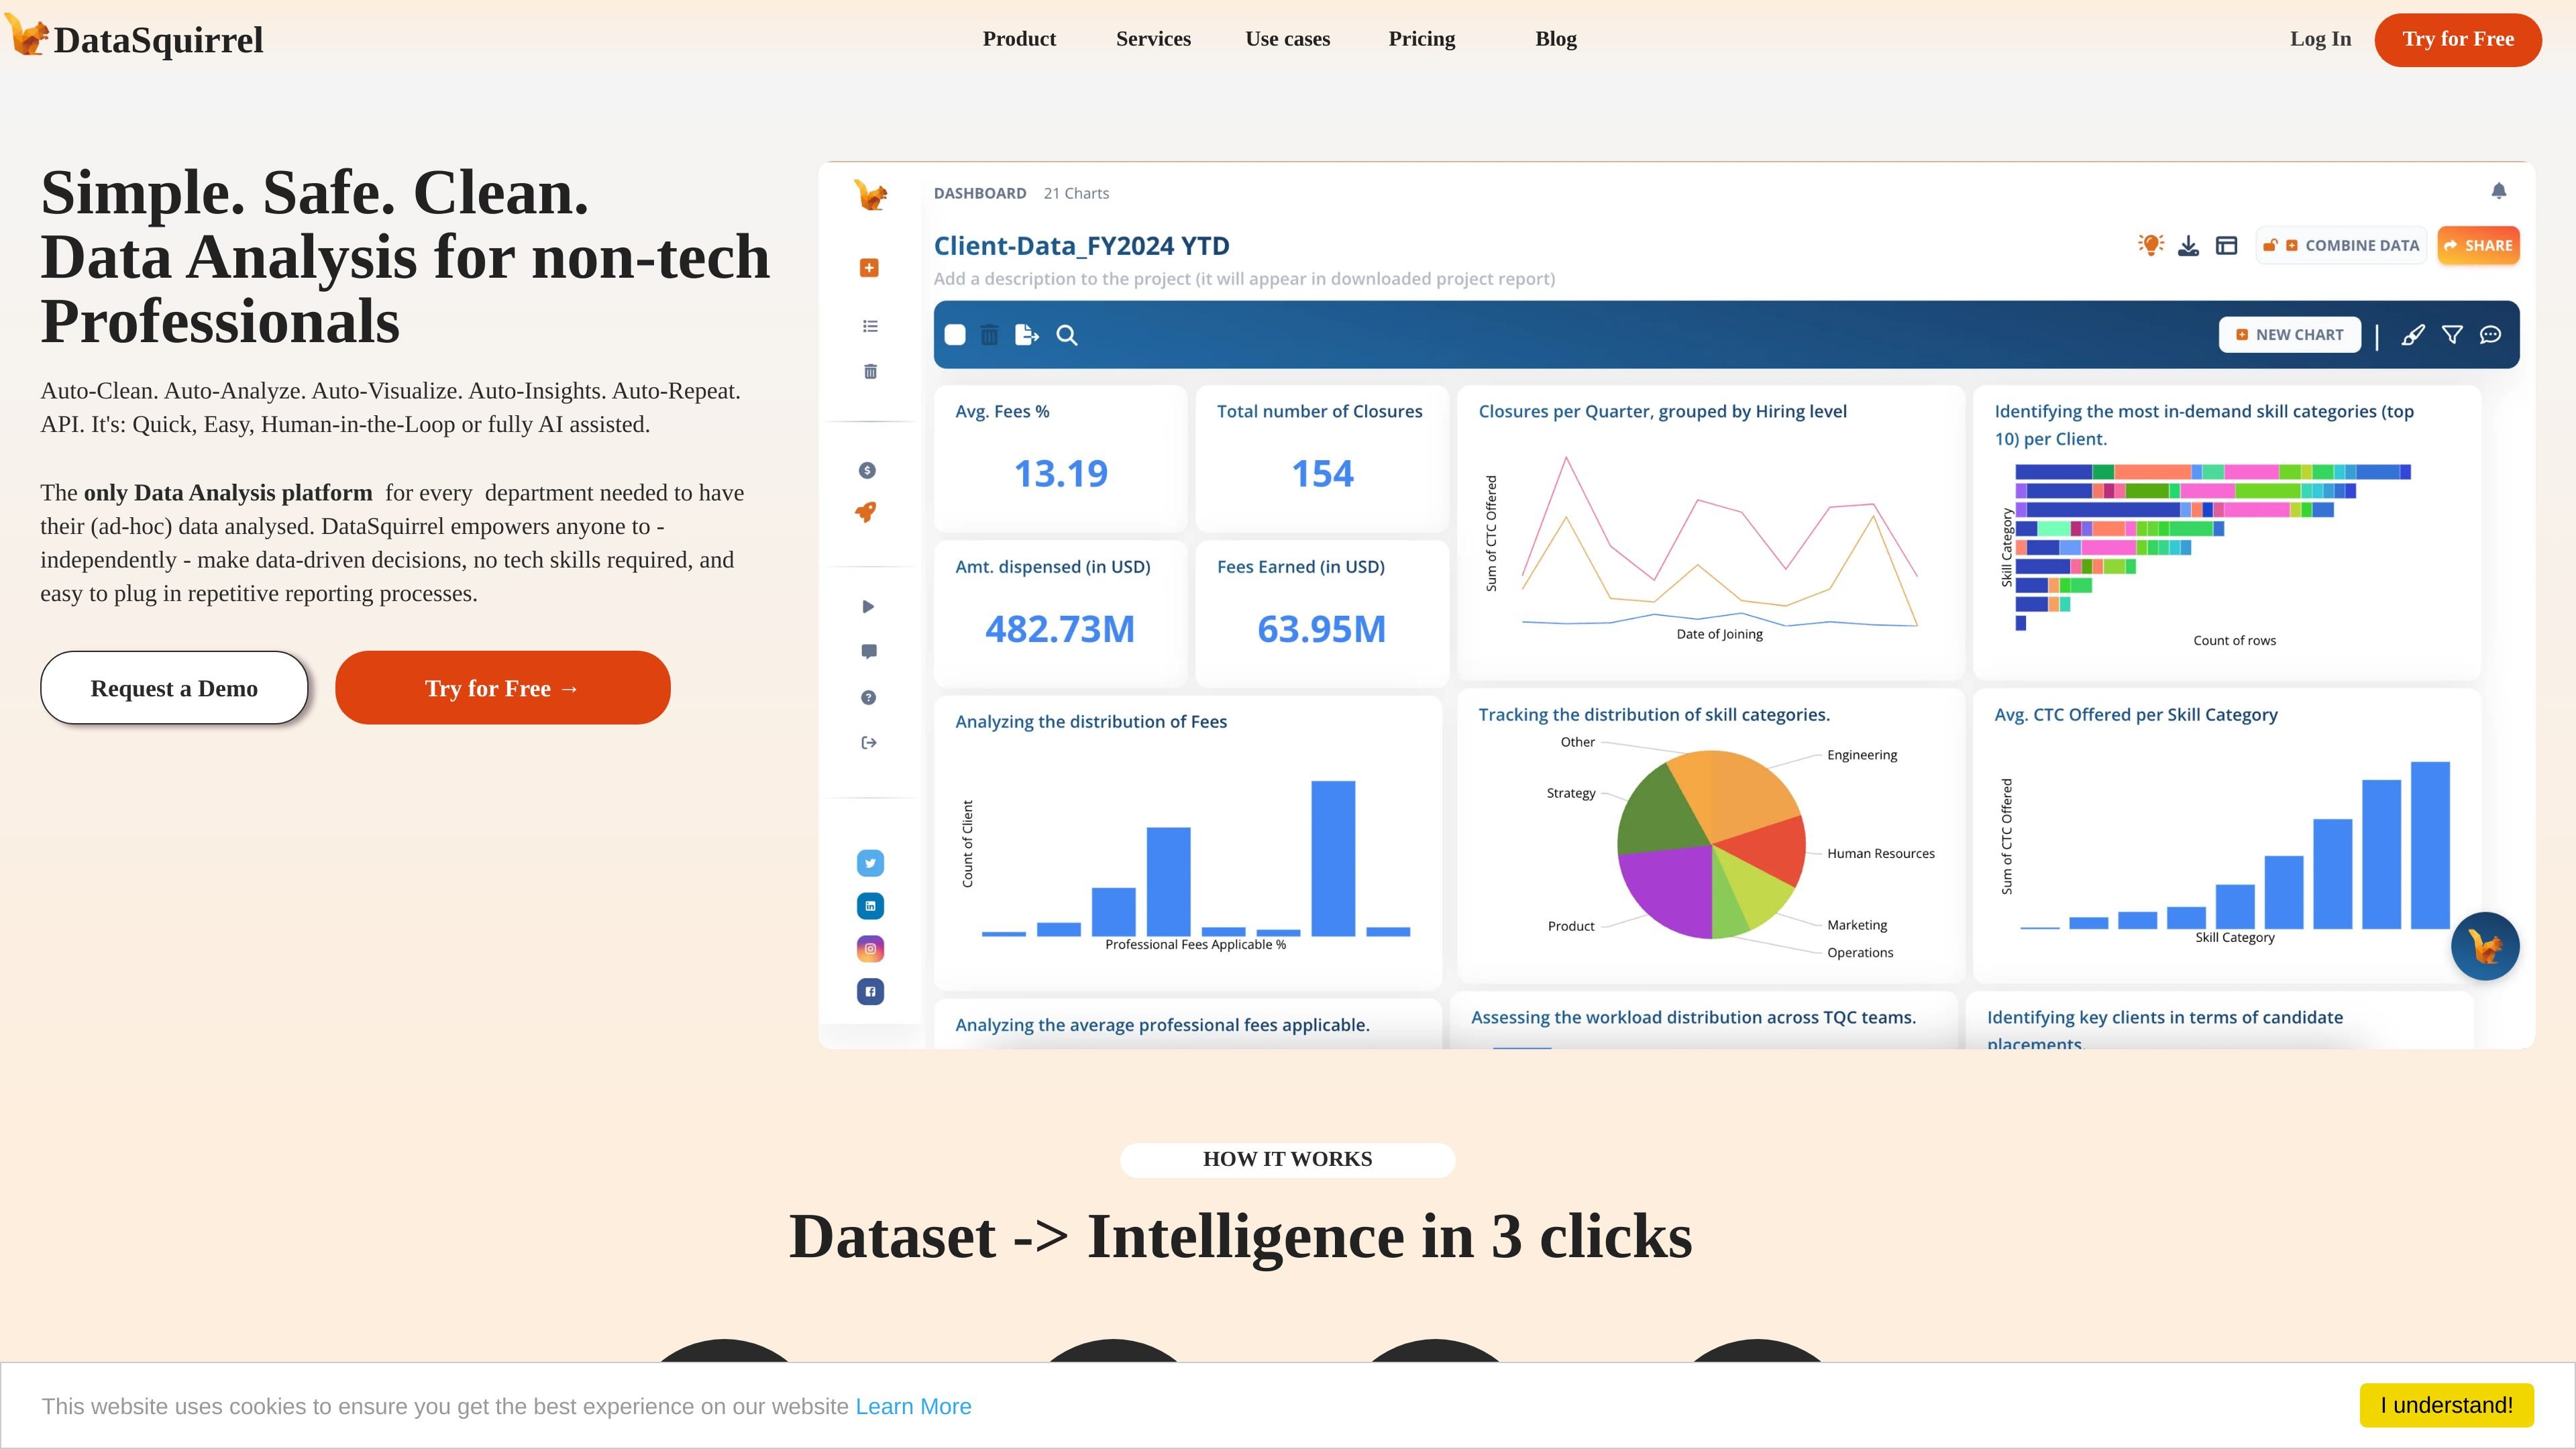Image resolution: width=2576 pixels, height=1449 pixels.
Task: Click the play triangle icon in sidebar
Action: pos(868,606)
